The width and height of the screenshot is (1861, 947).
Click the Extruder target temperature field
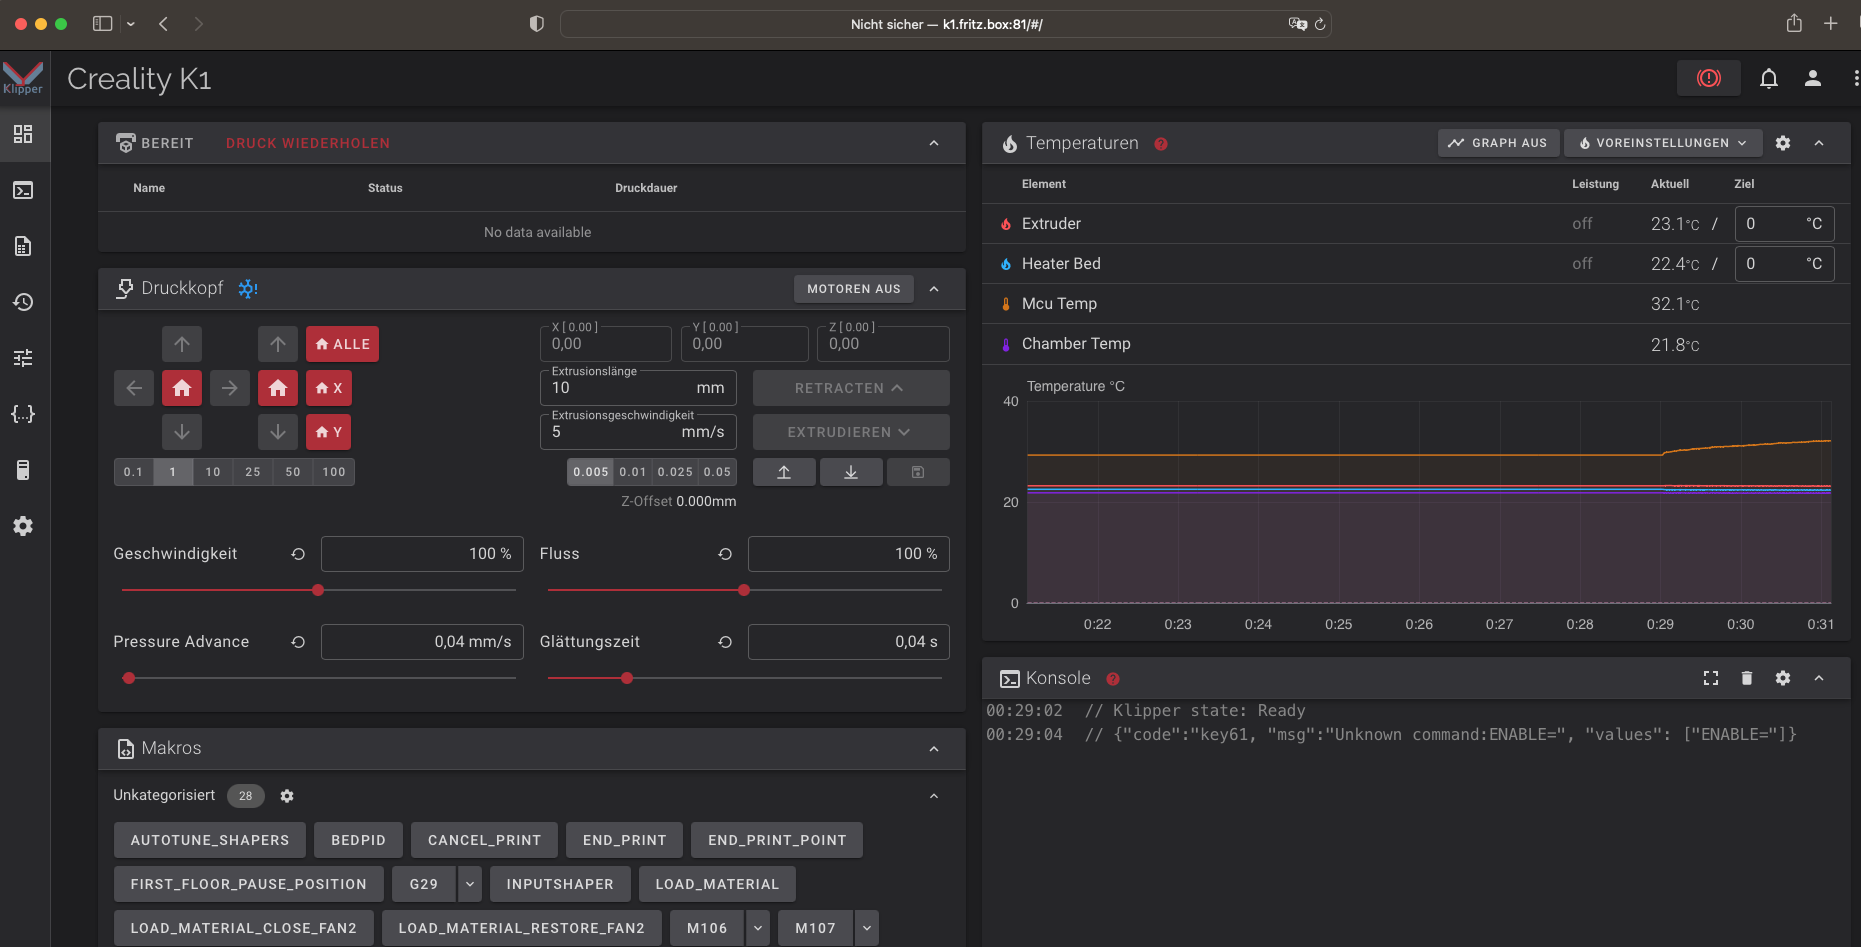coord(1784,224)
